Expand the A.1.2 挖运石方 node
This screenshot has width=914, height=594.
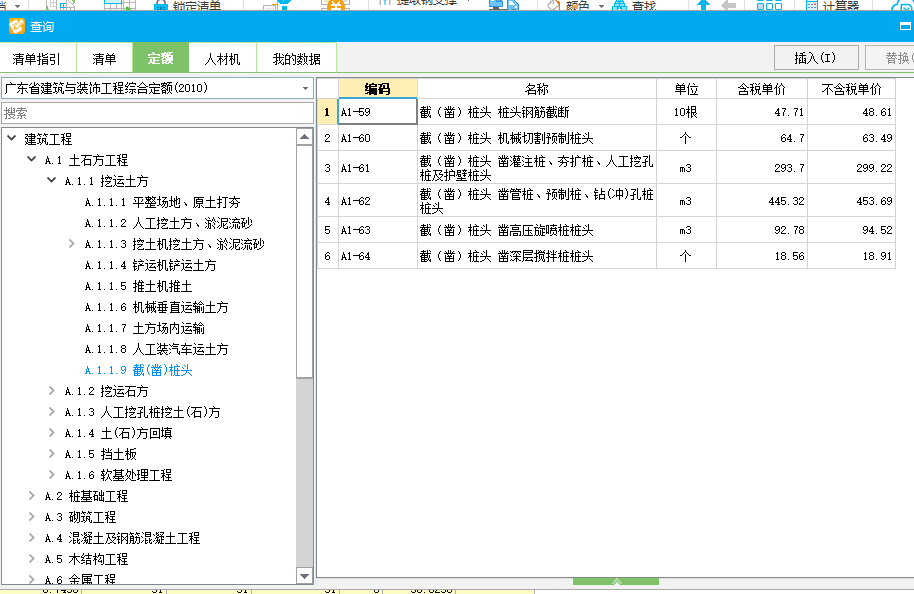click(x=51, y=391)
